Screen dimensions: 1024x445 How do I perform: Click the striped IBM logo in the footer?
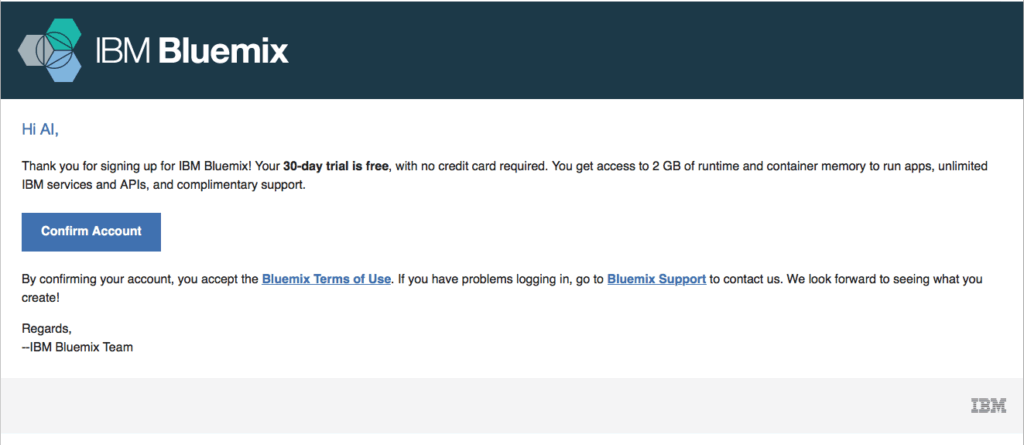coord(988,406)
